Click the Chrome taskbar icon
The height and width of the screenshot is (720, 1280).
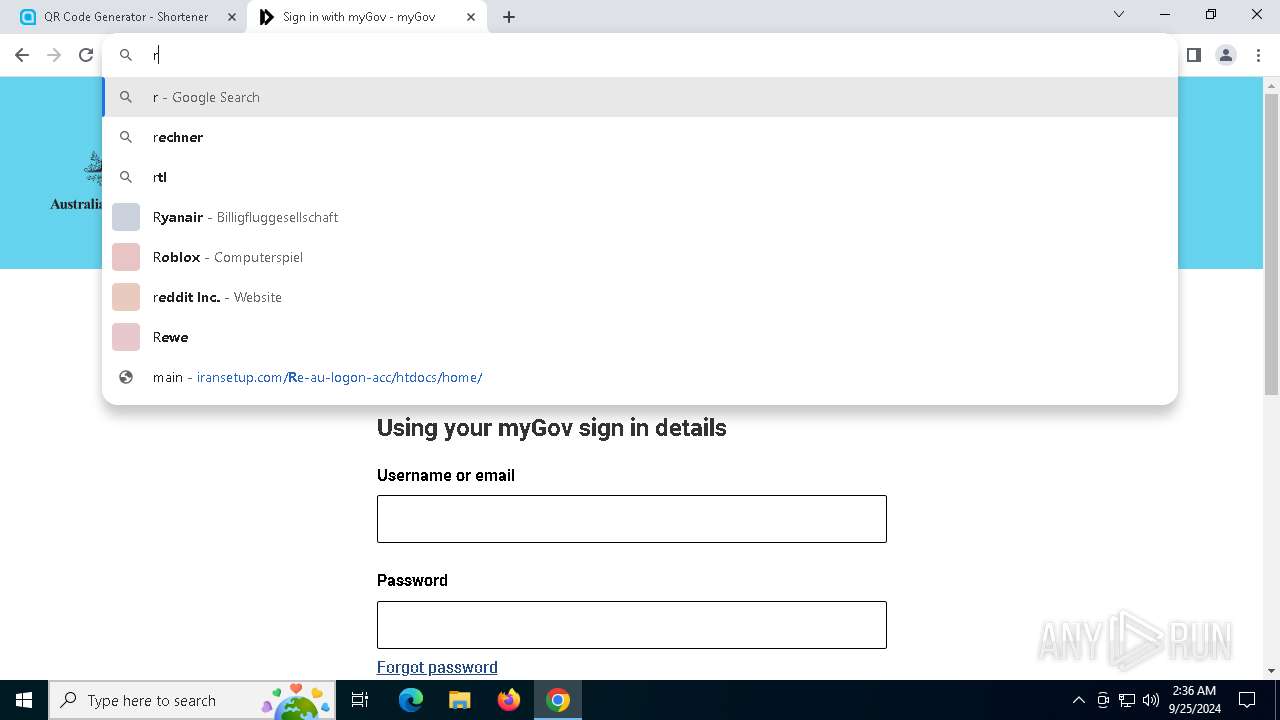tap(558, 700)
